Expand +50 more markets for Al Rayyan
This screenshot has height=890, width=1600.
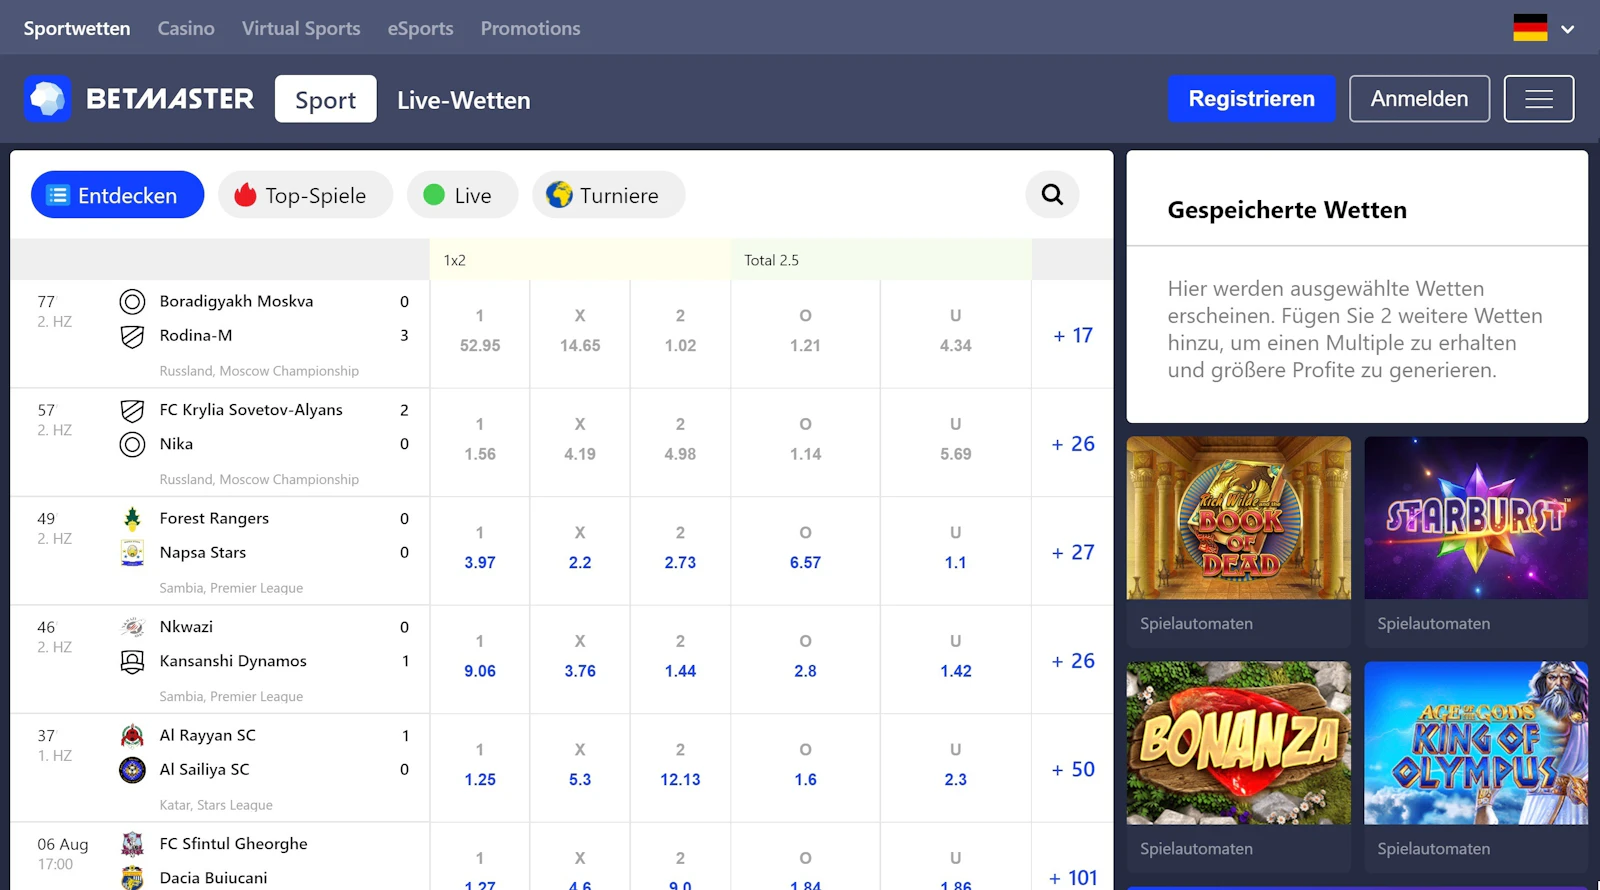click(1072, 769)
